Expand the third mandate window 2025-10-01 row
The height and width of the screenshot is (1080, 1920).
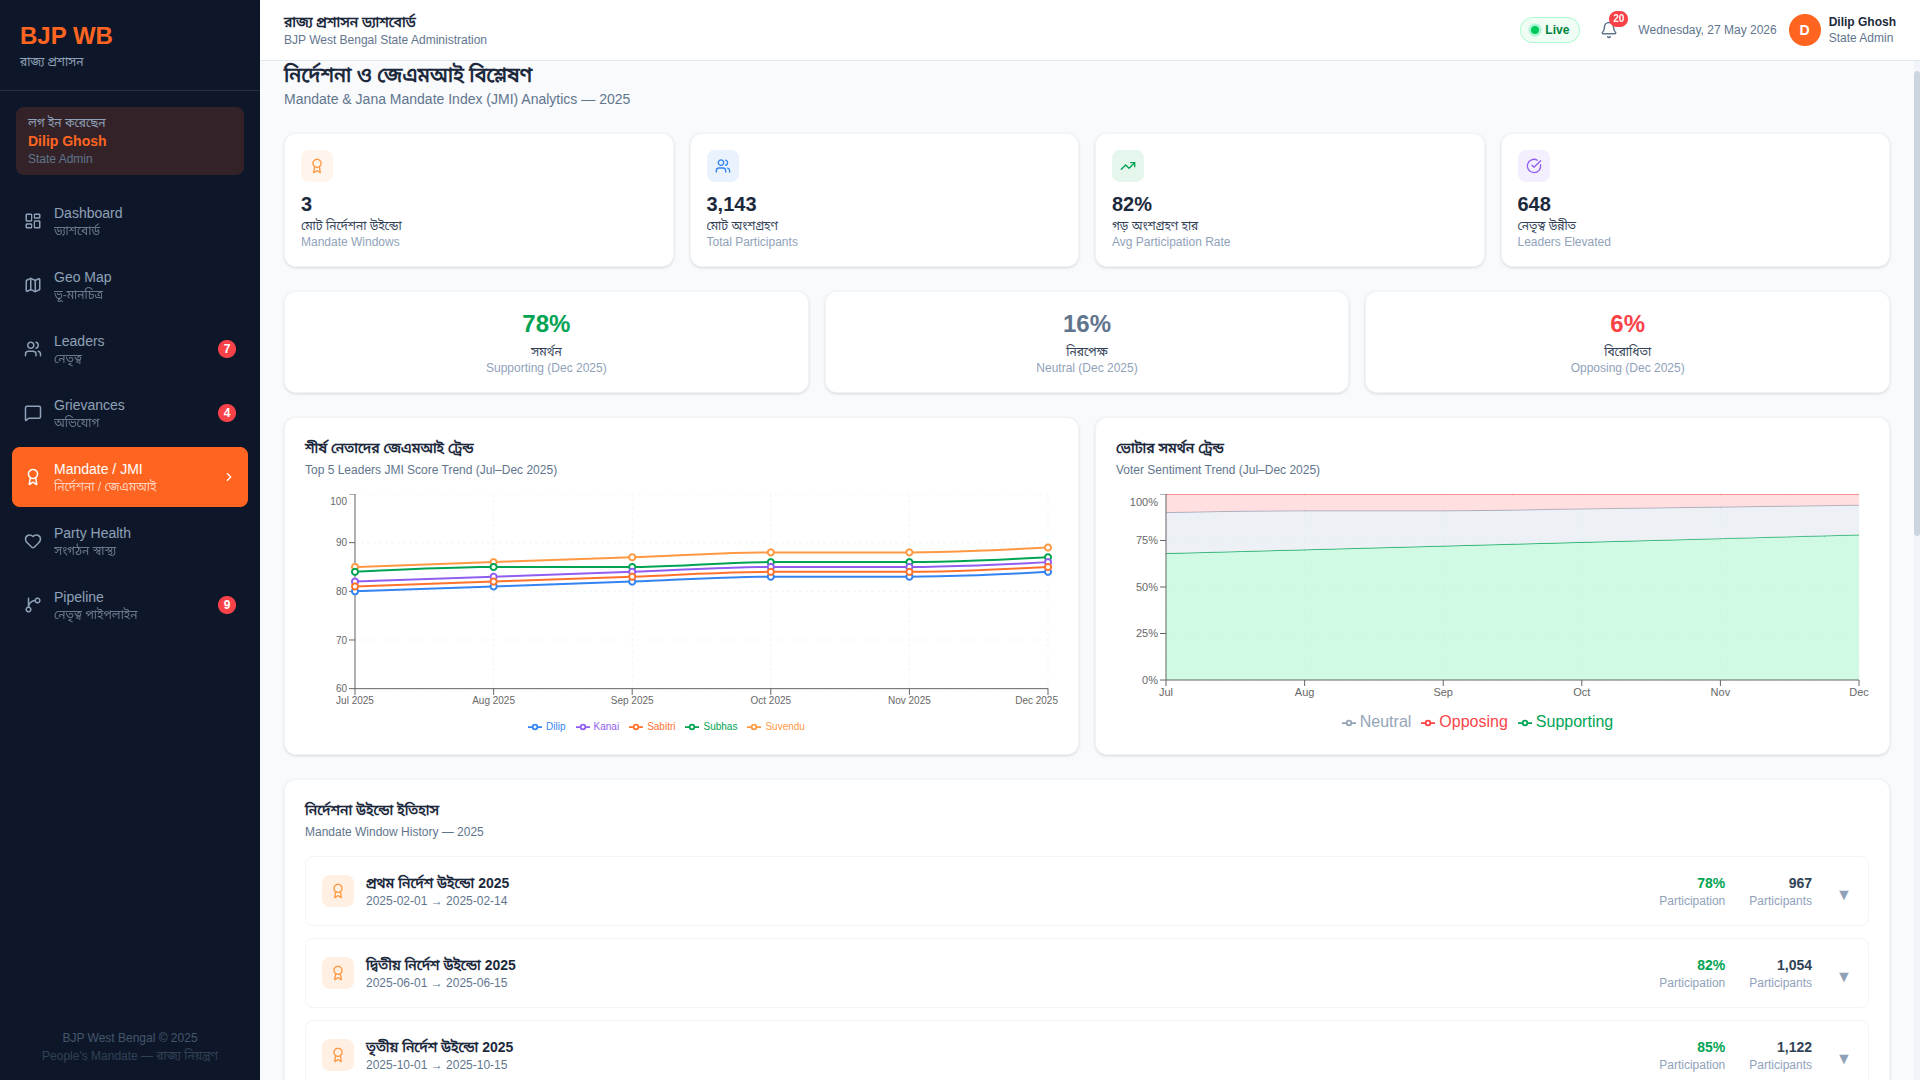1087,1052
